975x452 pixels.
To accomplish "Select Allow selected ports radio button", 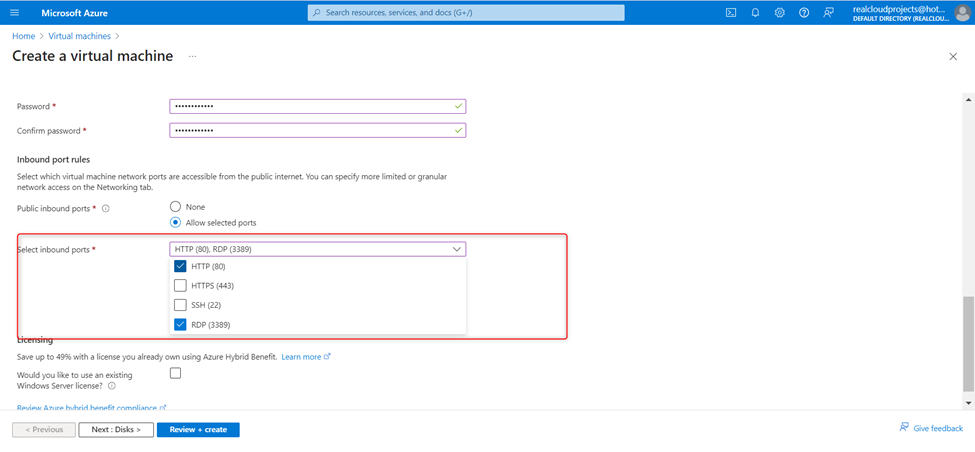I will click(175, 222).
